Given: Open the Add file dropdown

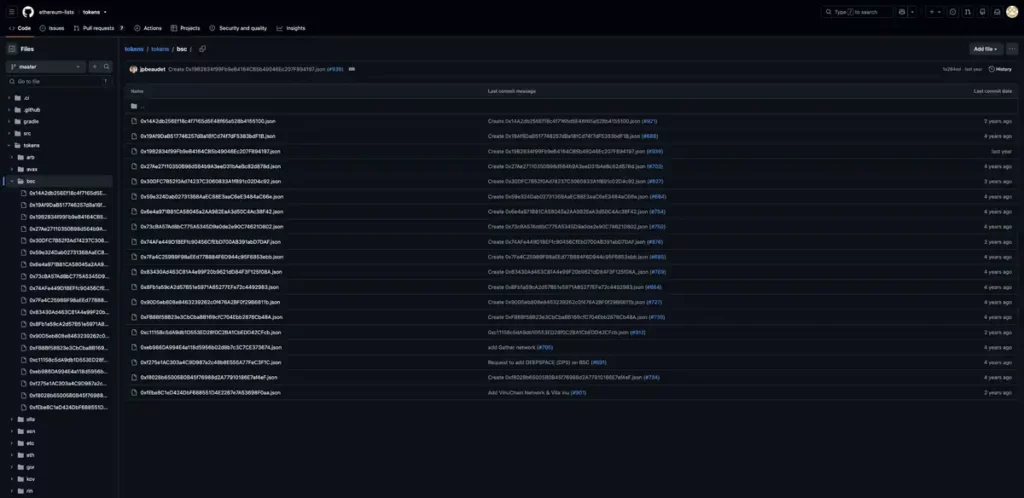Looking at the screenshot, I should pyautogui.click(x=985, y=49).
